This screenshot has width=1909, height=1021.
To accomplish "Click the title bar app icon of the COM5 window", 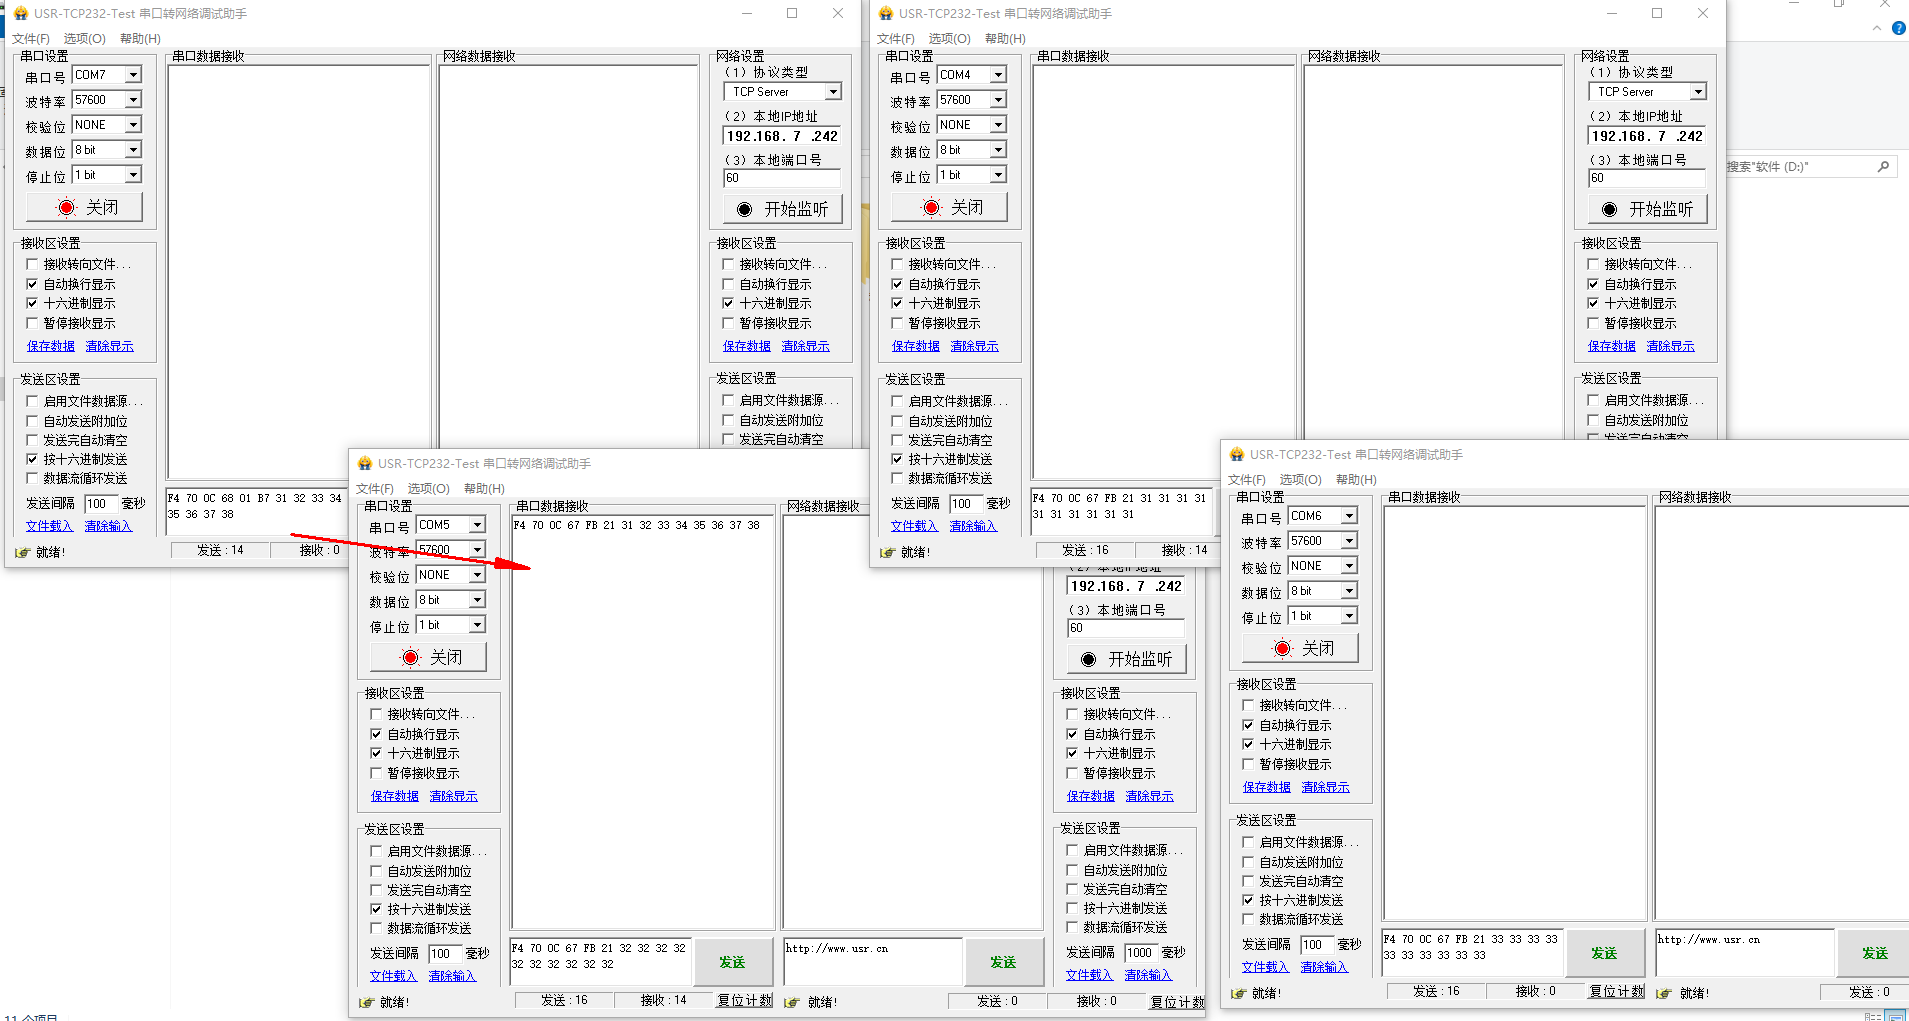I will click(365, 464).
